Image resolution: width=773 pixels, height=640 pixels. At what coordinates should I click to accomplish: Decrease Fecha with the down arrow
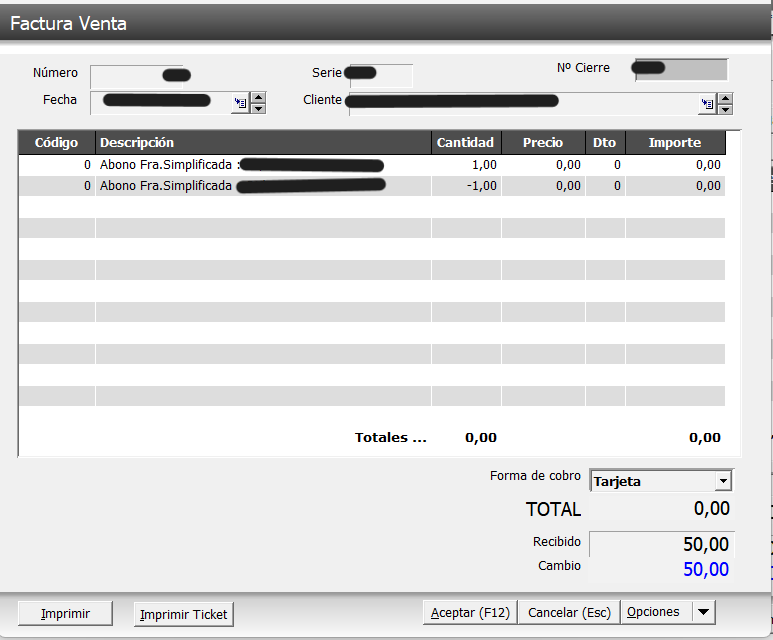point(258,108)
